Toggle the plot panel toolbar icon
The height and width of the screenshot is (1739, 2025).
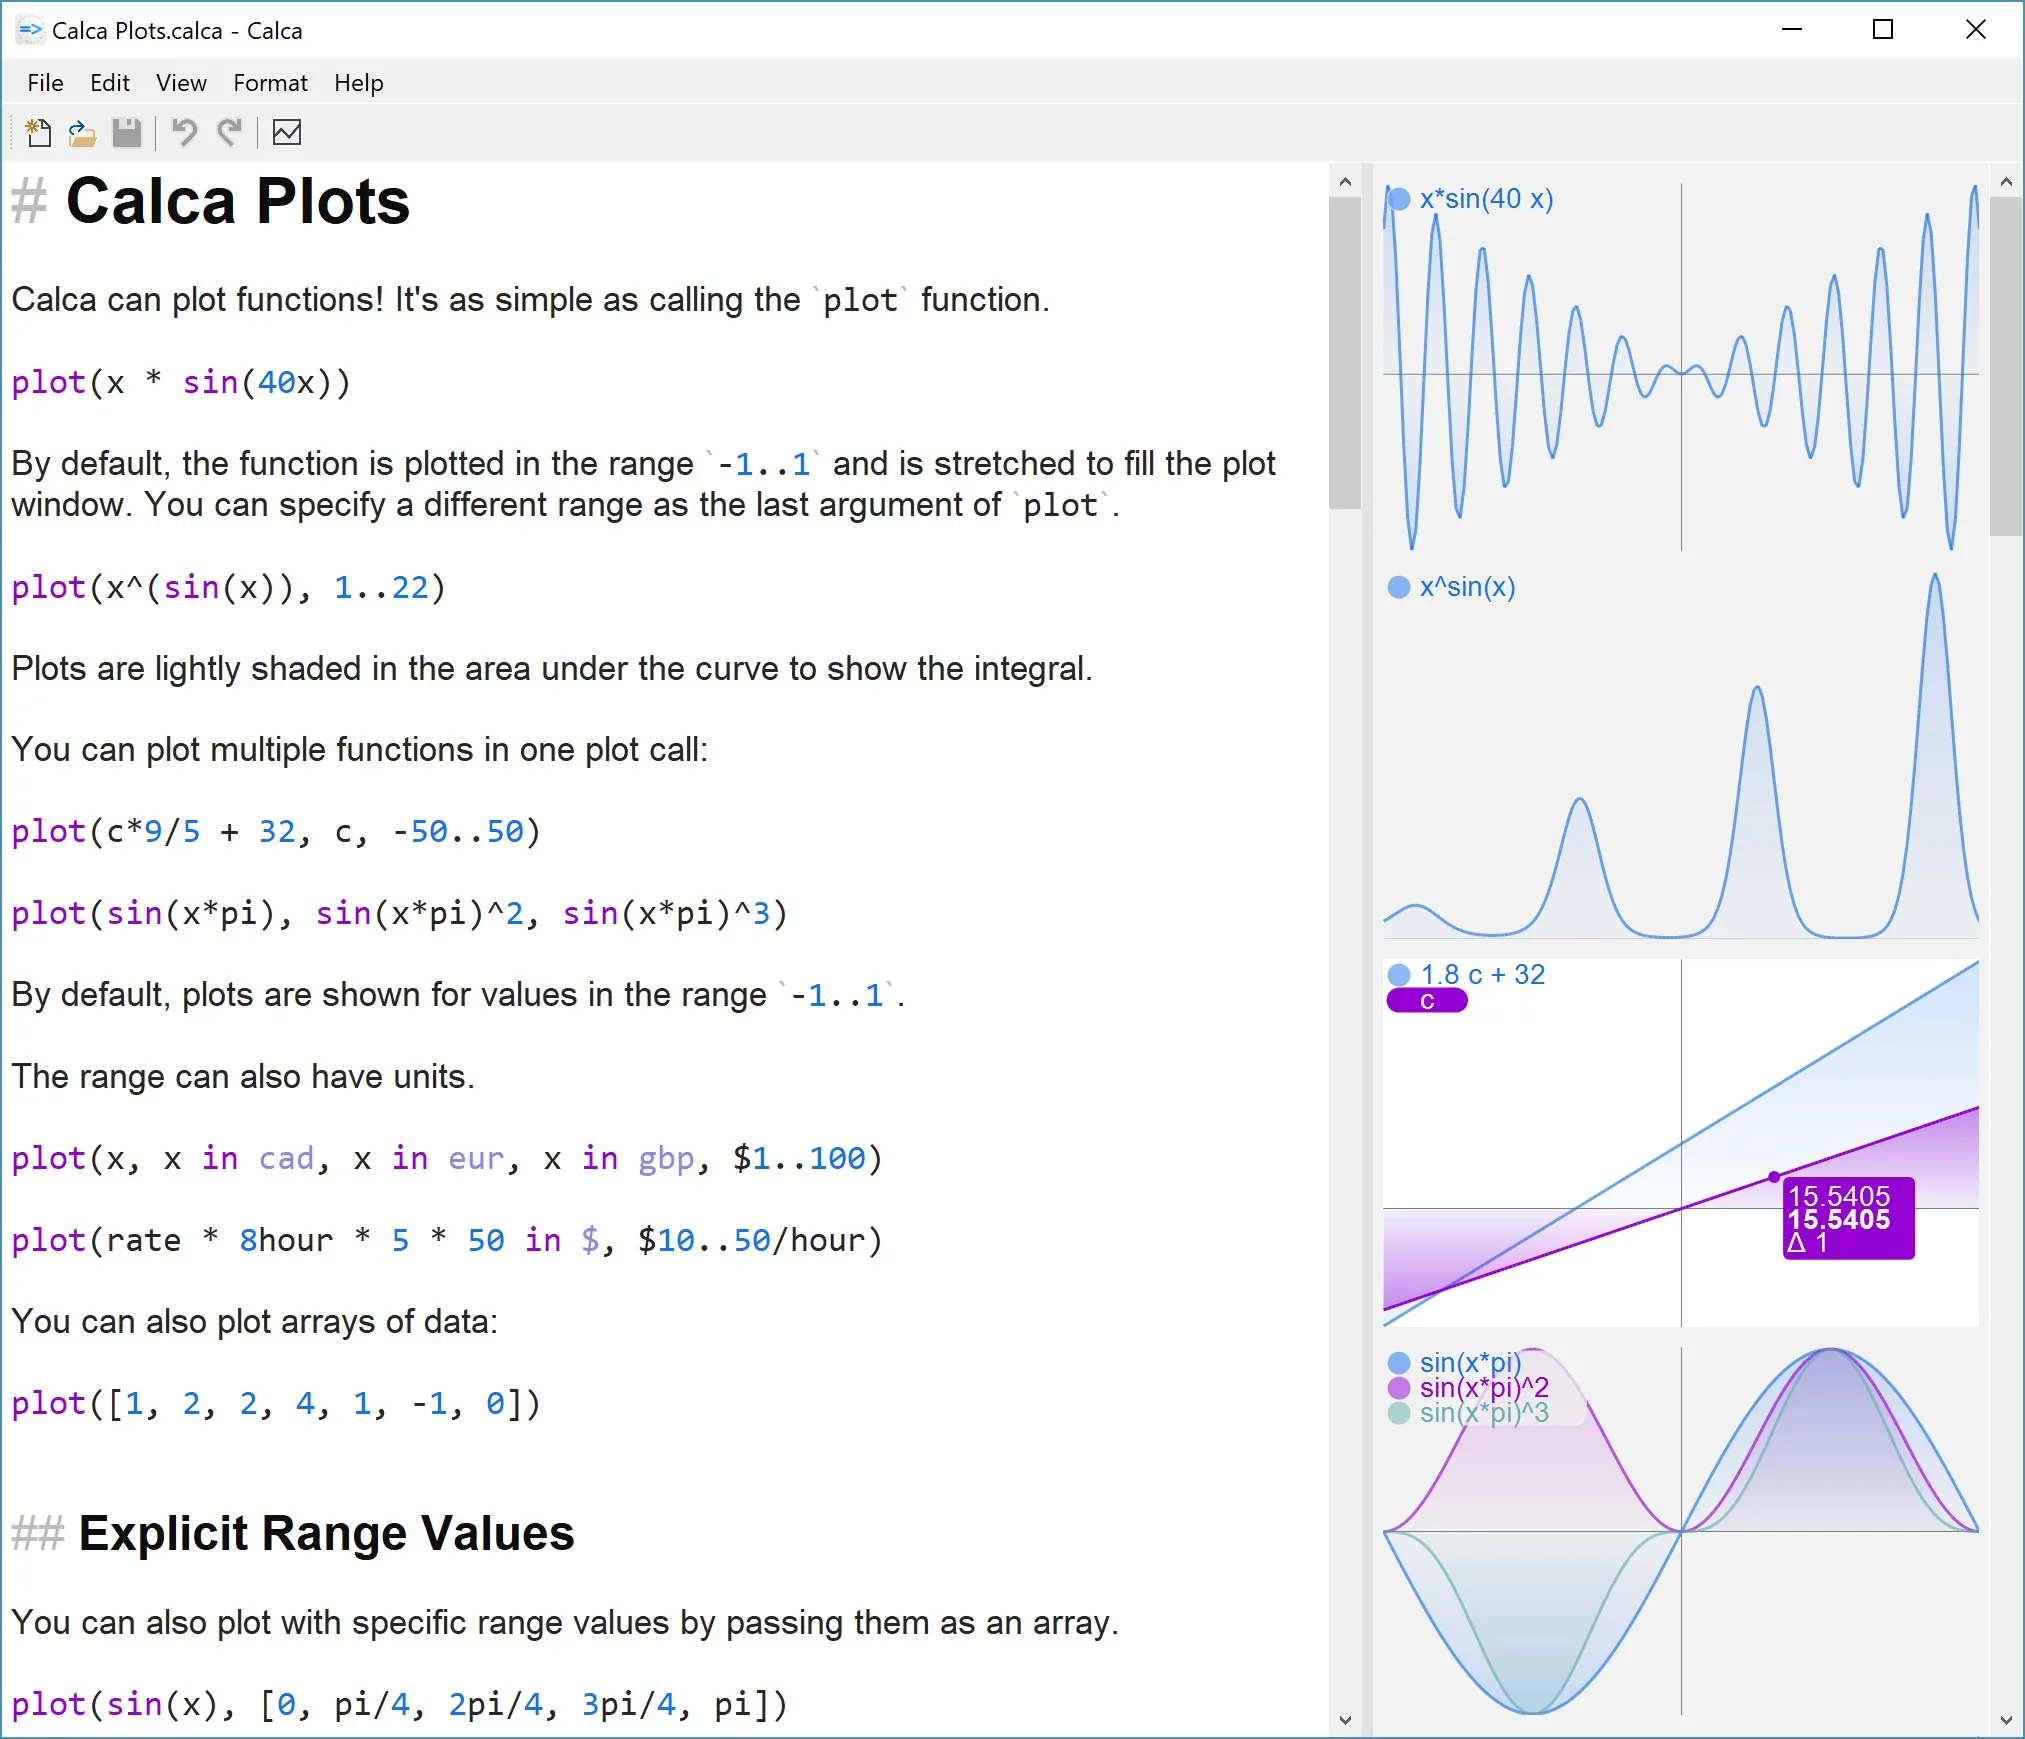coord(287,132)
